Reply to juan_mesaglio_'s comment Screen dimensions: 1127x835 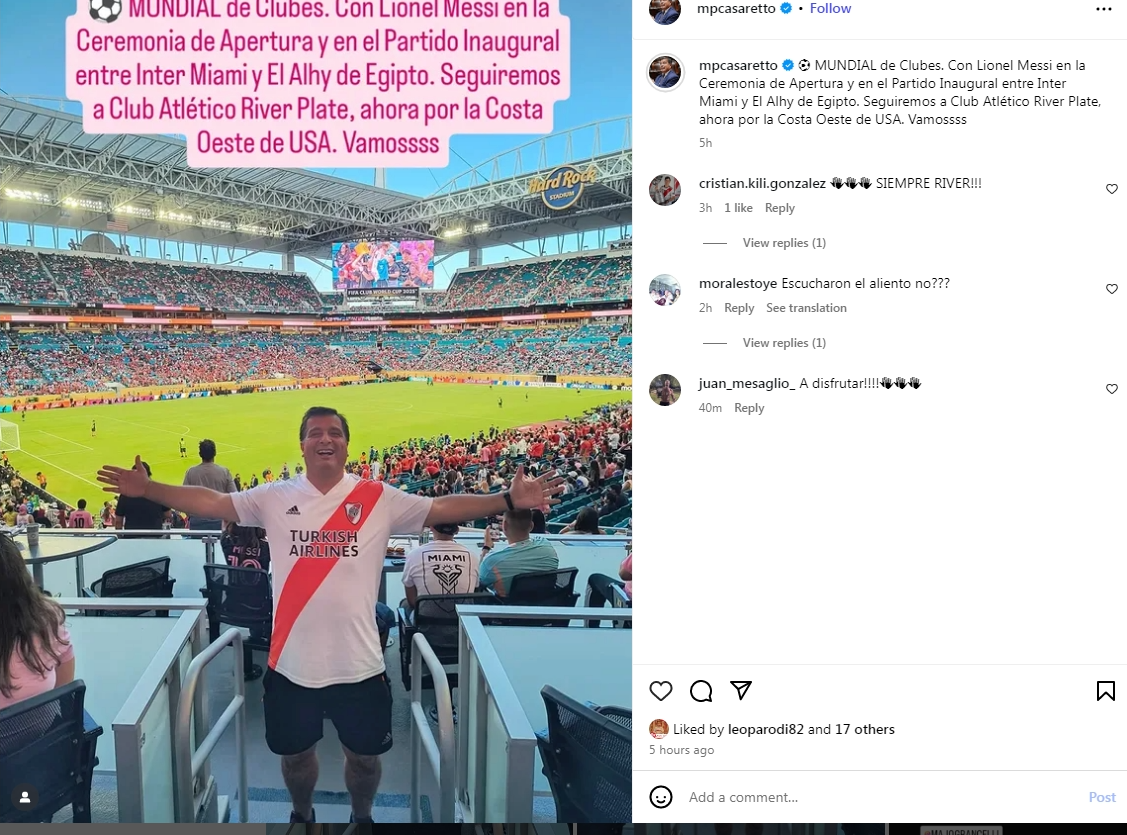[749, 407]
